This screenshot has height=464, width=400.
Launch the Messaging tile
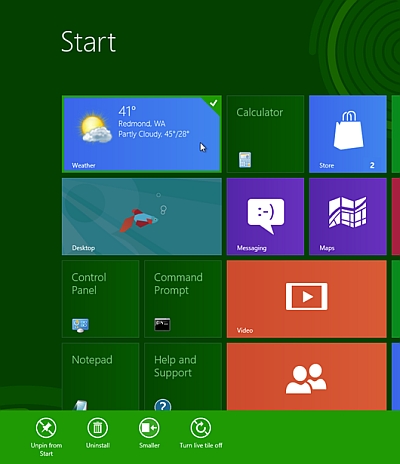pos(265,216)
